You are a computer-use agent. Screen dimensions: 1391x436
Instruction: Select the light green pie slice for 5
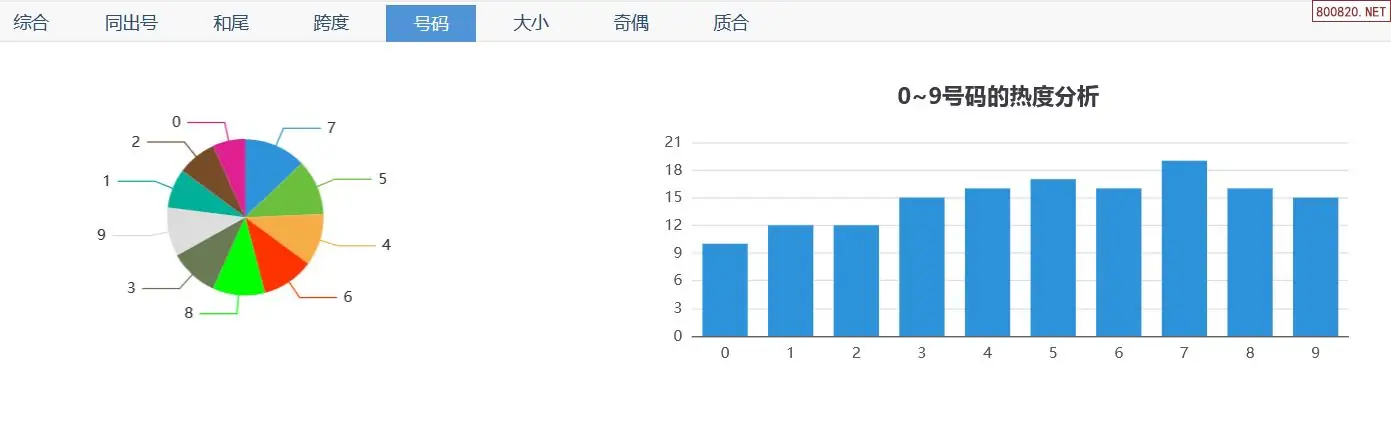tap(295, 195)
